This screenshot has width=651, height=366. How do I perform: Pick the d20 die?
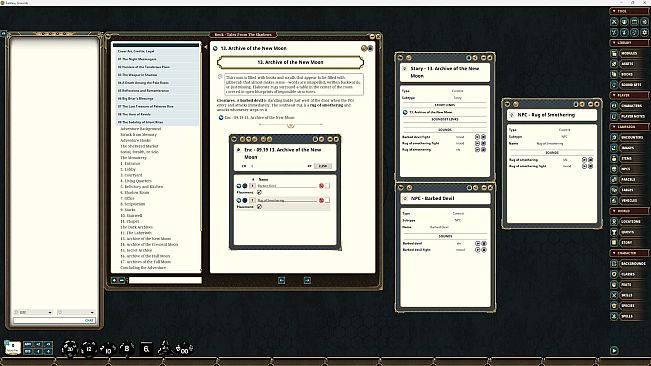click(69, 349)
